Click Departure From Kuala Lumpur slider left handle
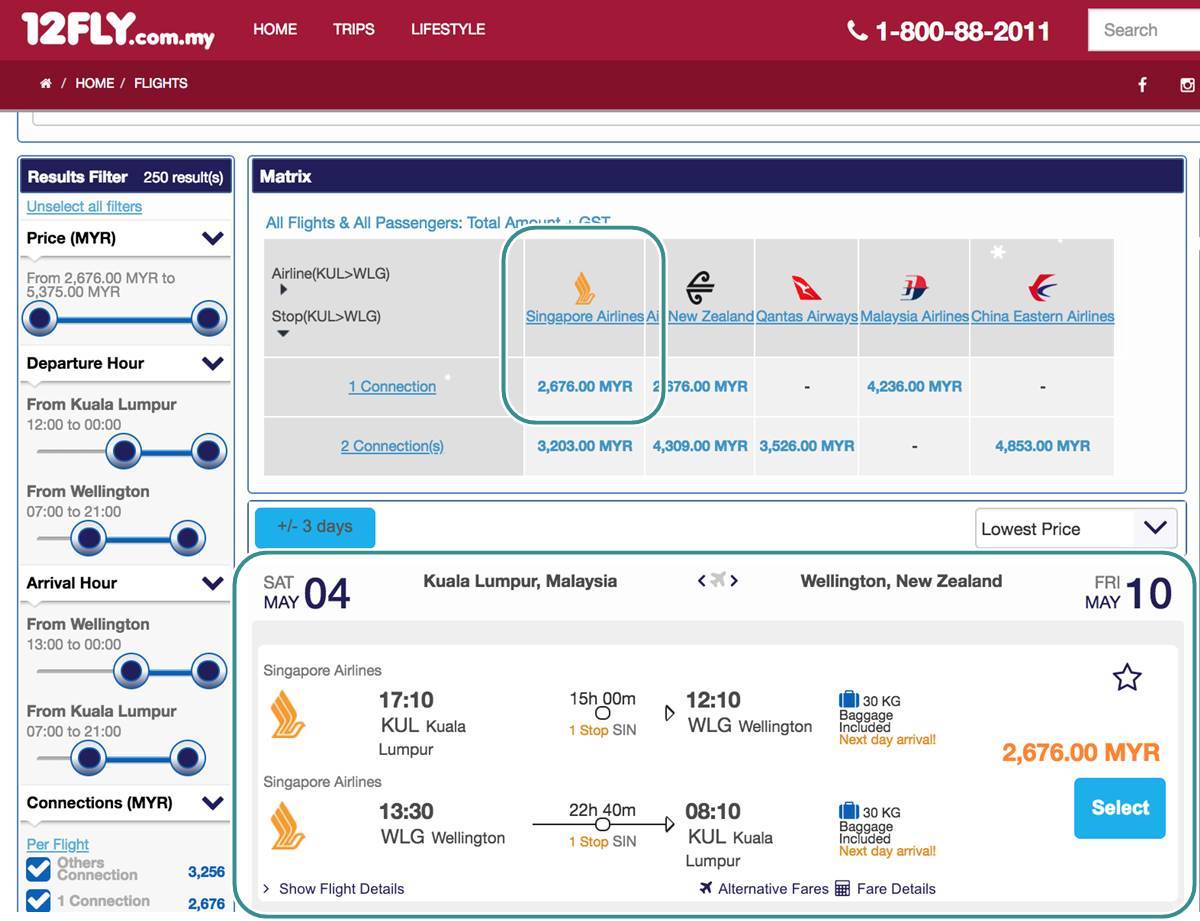 coord(123,452)
